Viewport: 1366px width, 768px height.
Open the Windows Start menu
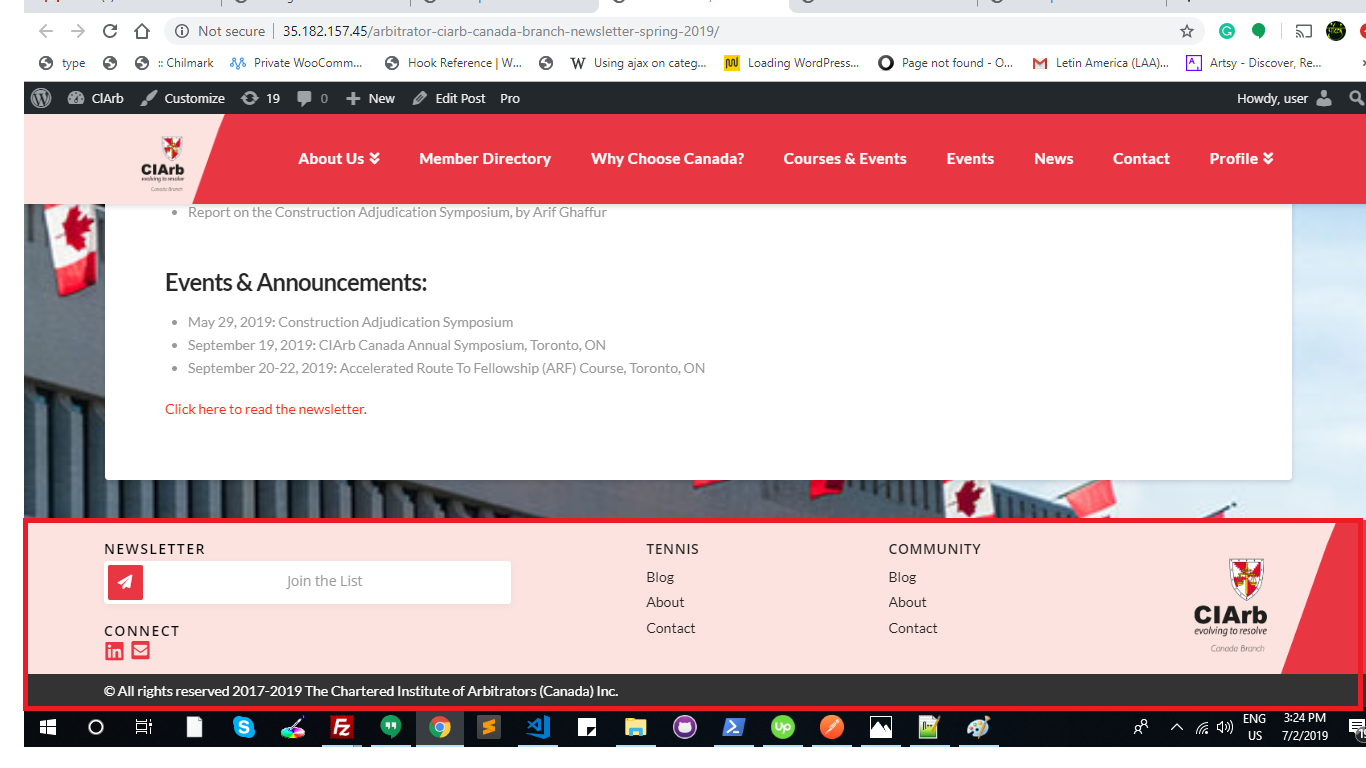click(47, 727)
